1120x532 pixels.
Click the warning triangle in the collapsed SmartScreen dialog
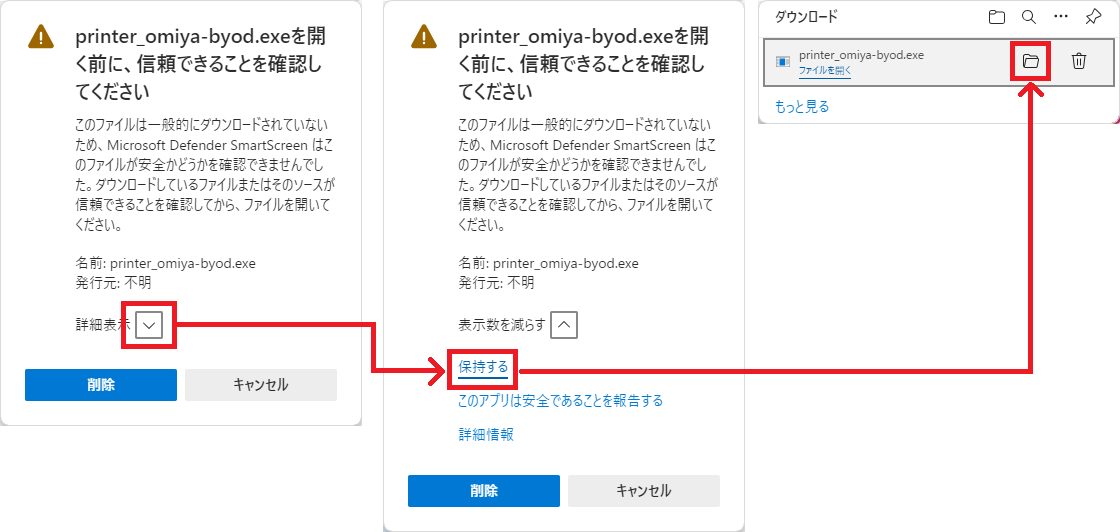(x=40, y=37)
